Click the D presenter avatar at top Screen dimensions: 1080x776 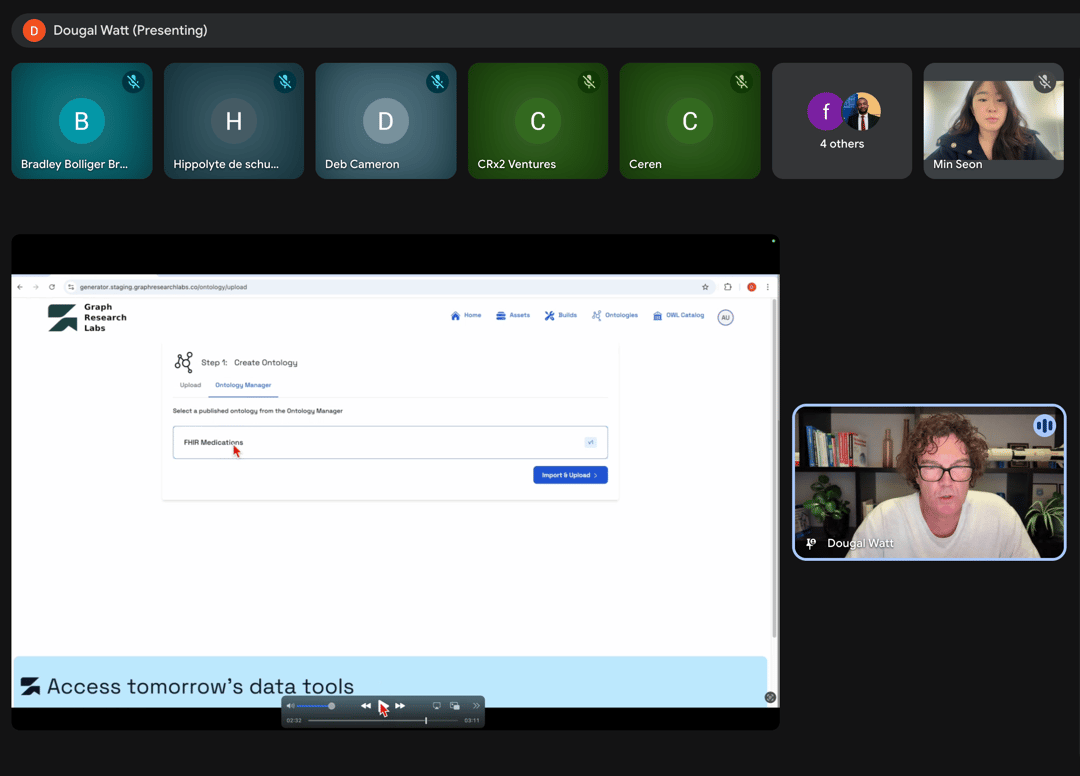(34, 30)
